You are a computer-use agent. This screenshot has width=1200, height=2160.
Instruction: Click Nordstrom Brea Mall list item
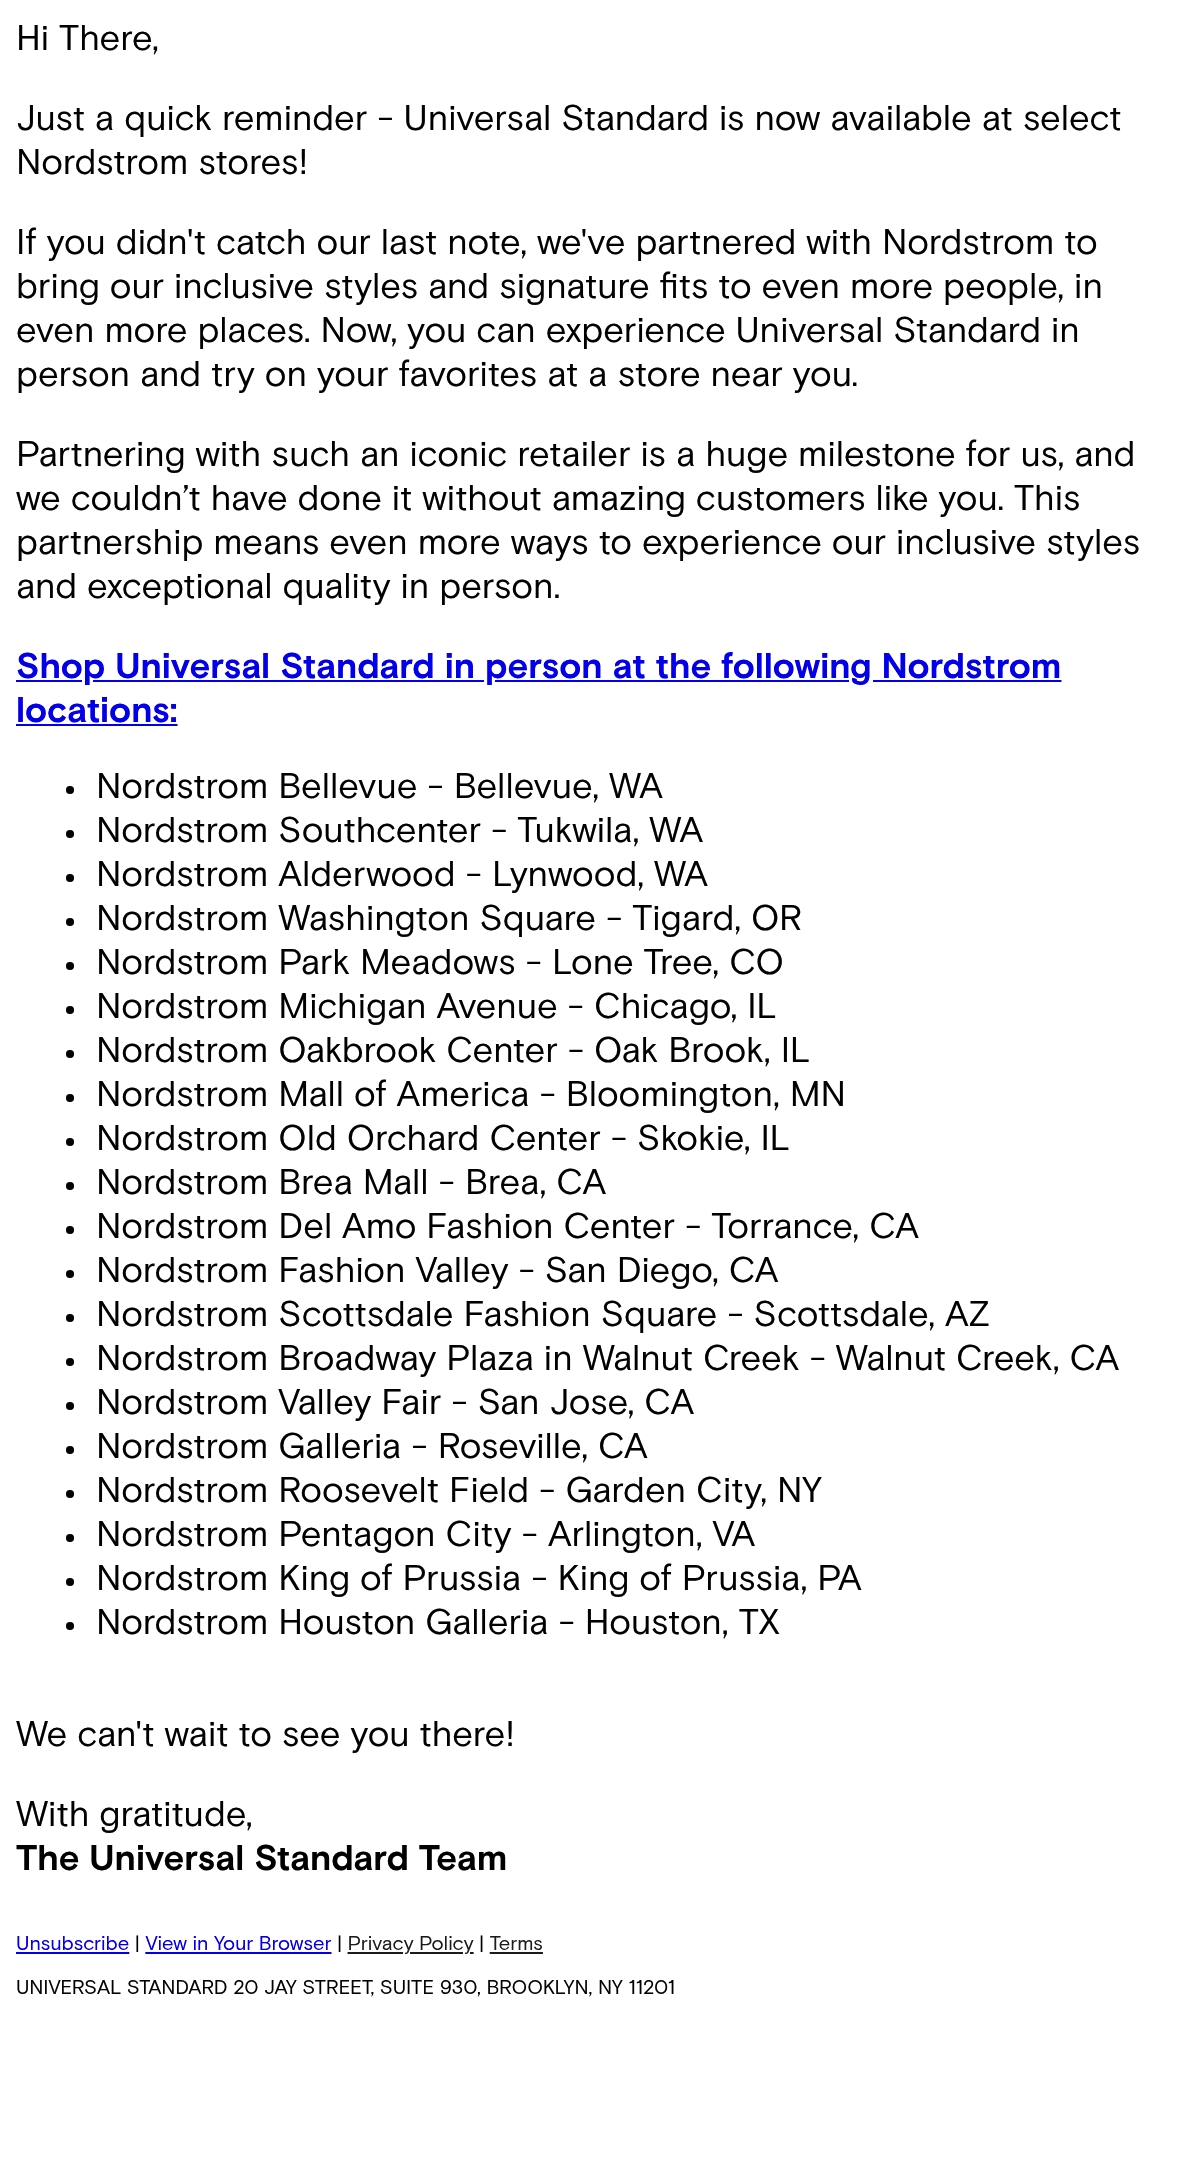pos(351,1182)
